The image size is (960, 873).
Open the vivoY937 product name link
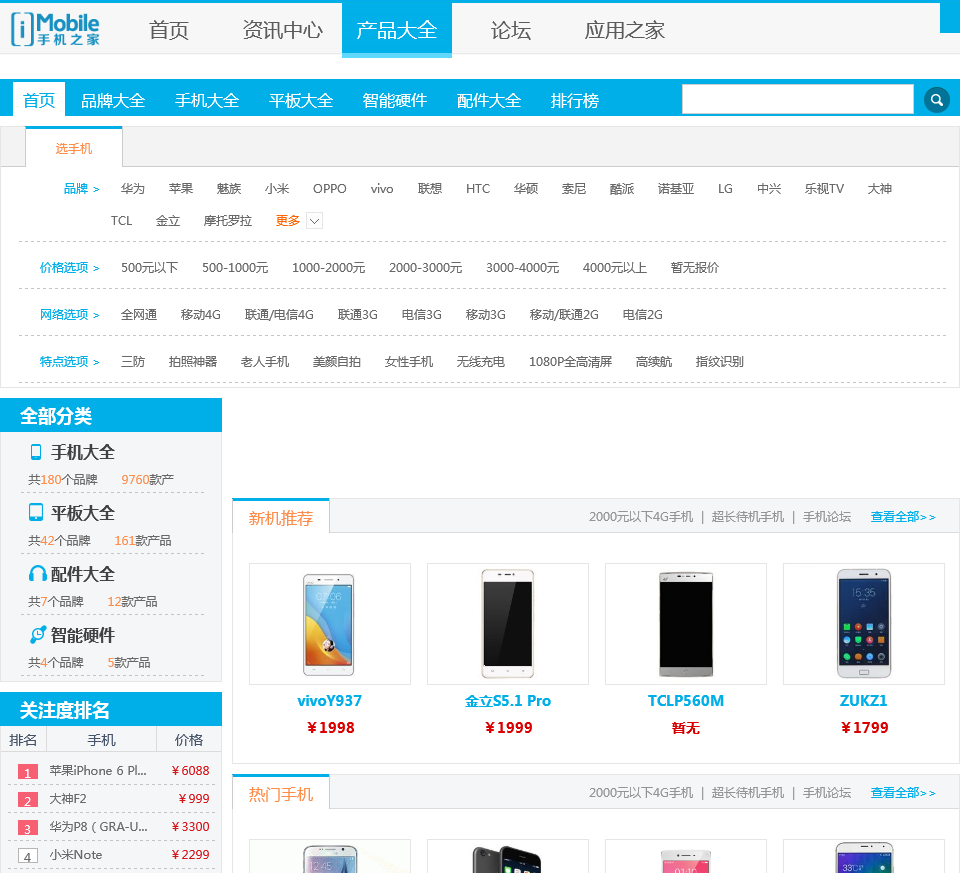click(329, 700)
